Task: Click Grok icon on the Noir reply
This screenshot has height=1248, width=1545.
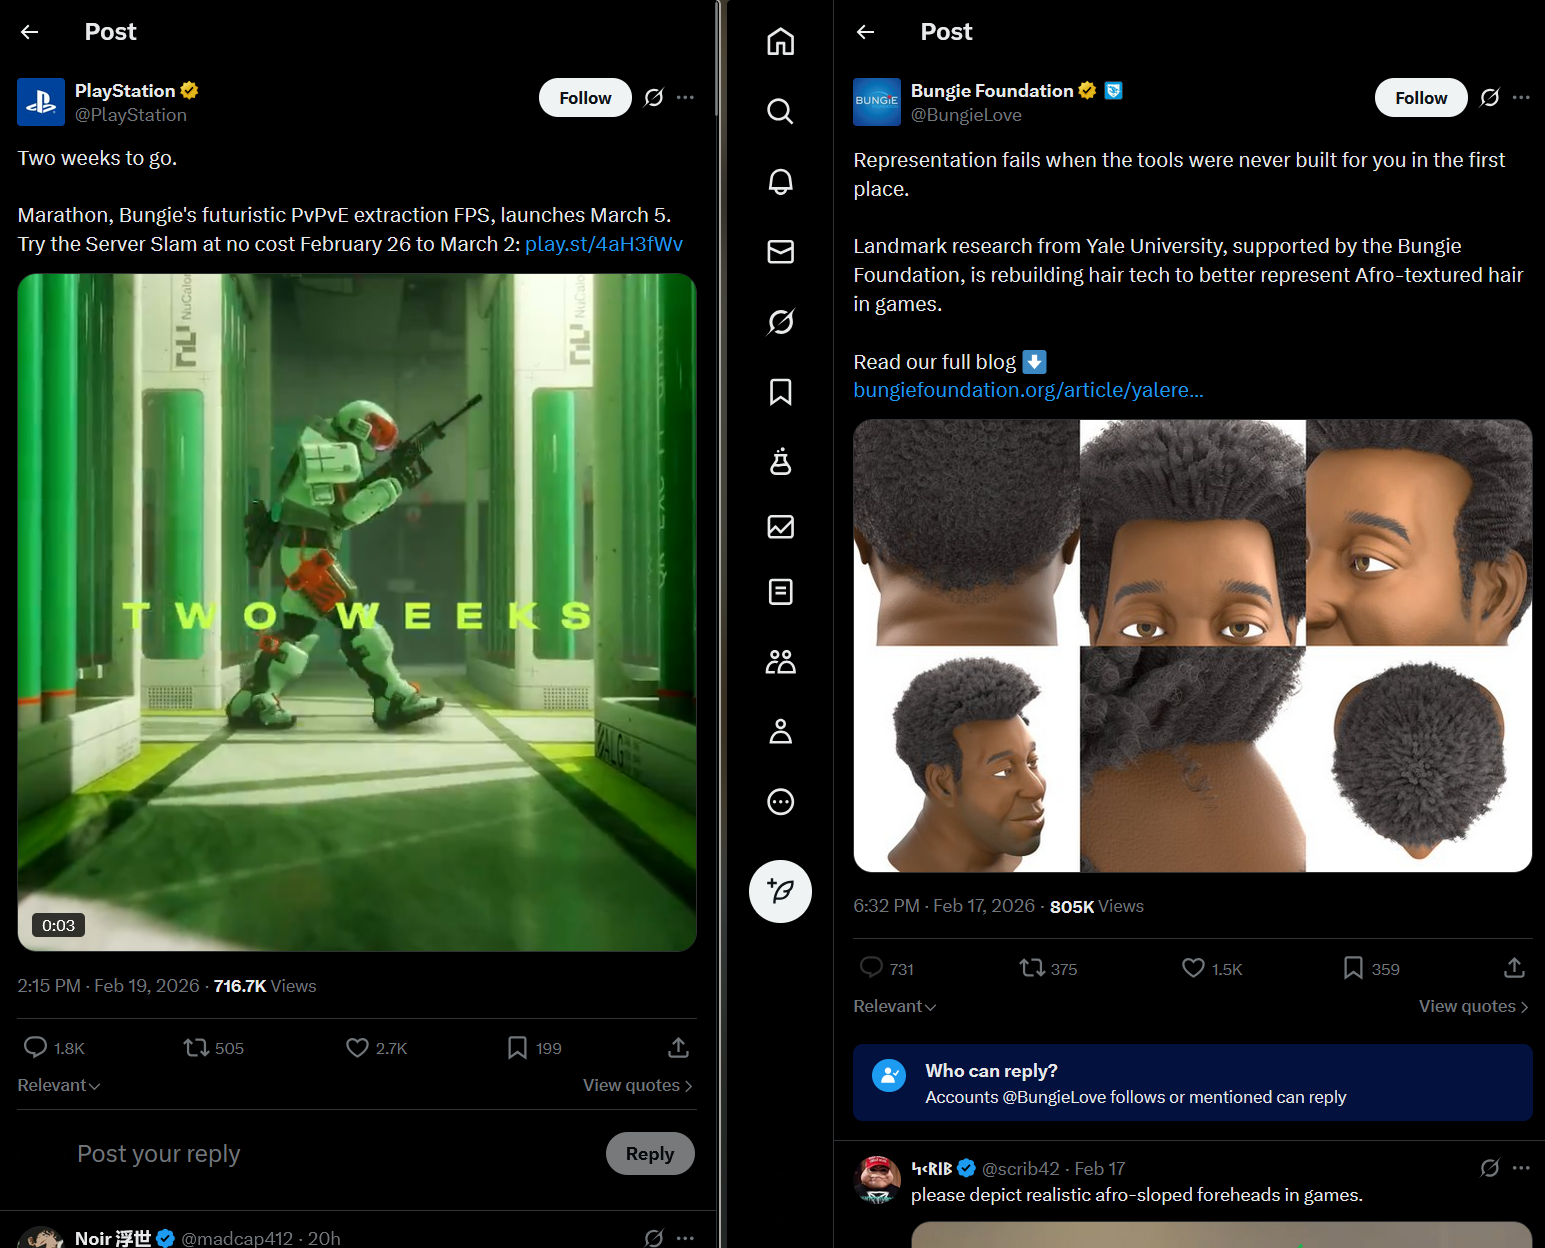Action: [654, 1238]
